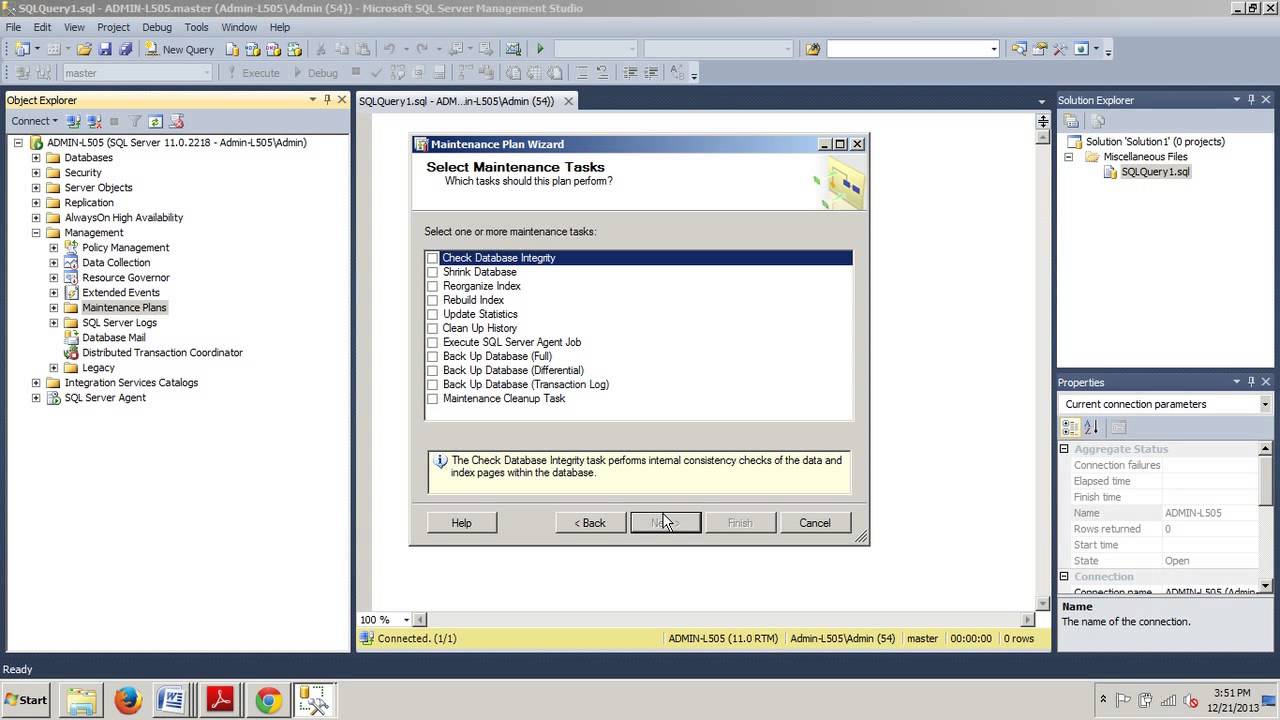
Task: Click the wrench-and-screwdriver icon in top-right toolbar
Action: (x=1059, y=49)
